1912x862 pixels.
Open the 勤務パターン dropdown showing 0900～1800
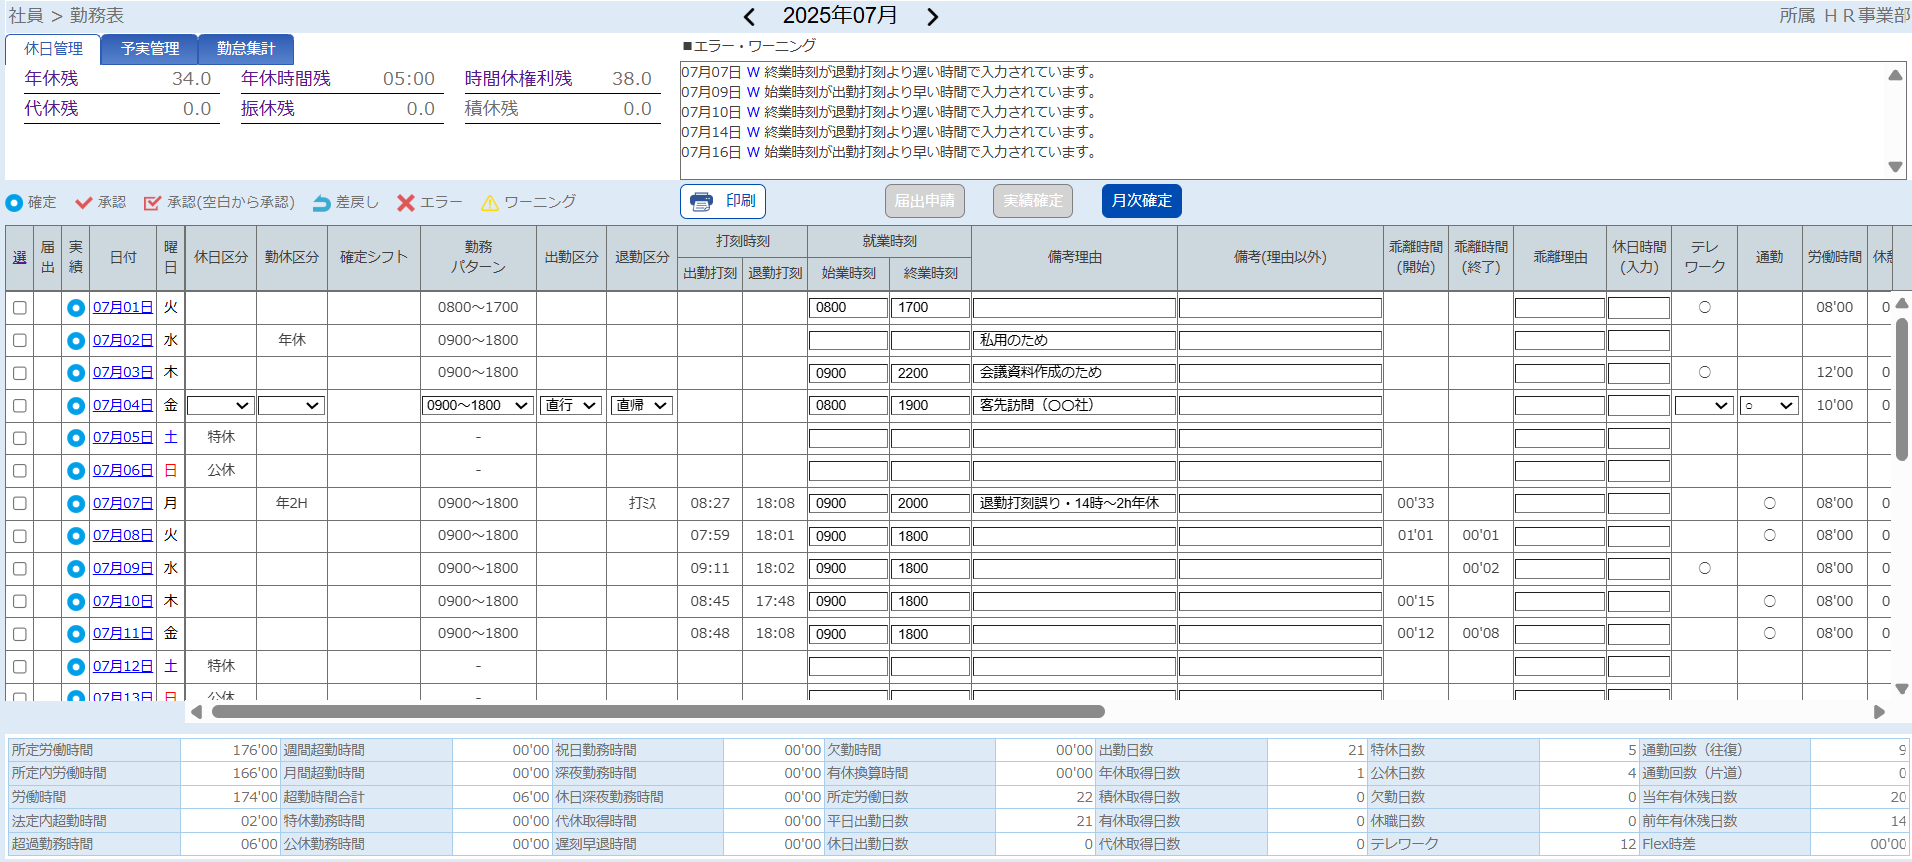pos(477,406)
